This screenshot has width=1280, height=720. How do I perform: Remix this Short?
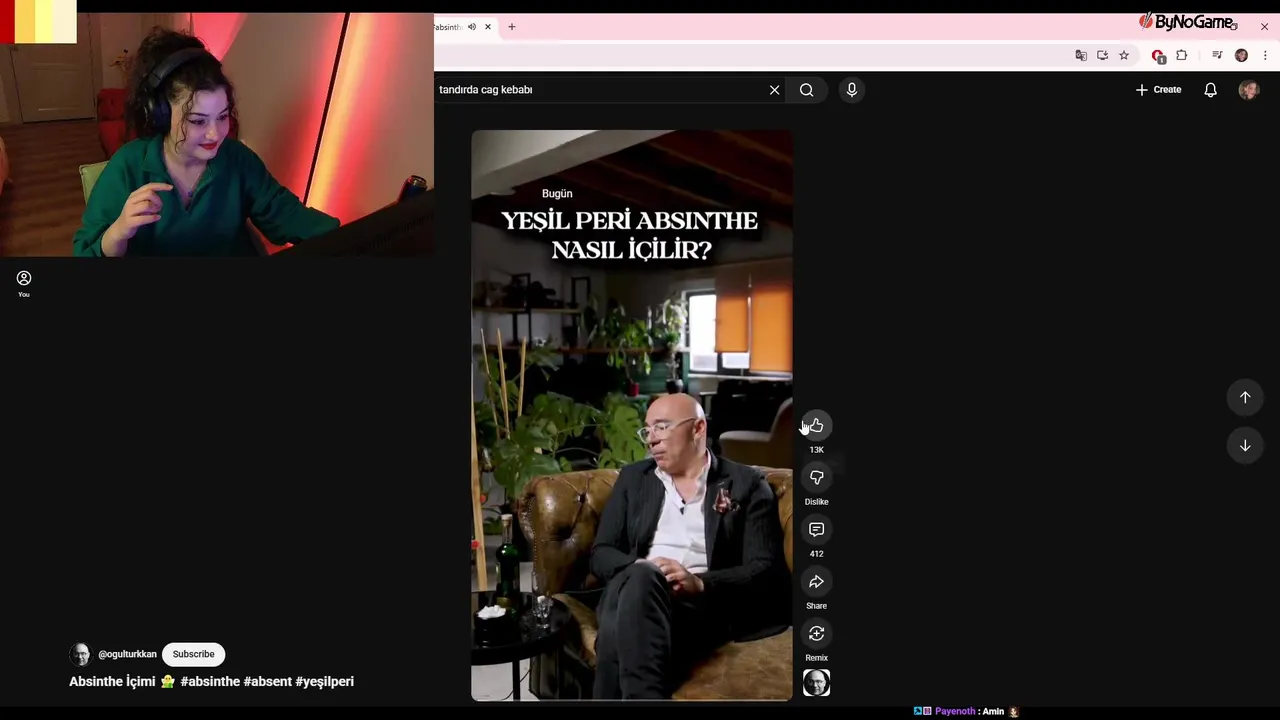(816, 634)
